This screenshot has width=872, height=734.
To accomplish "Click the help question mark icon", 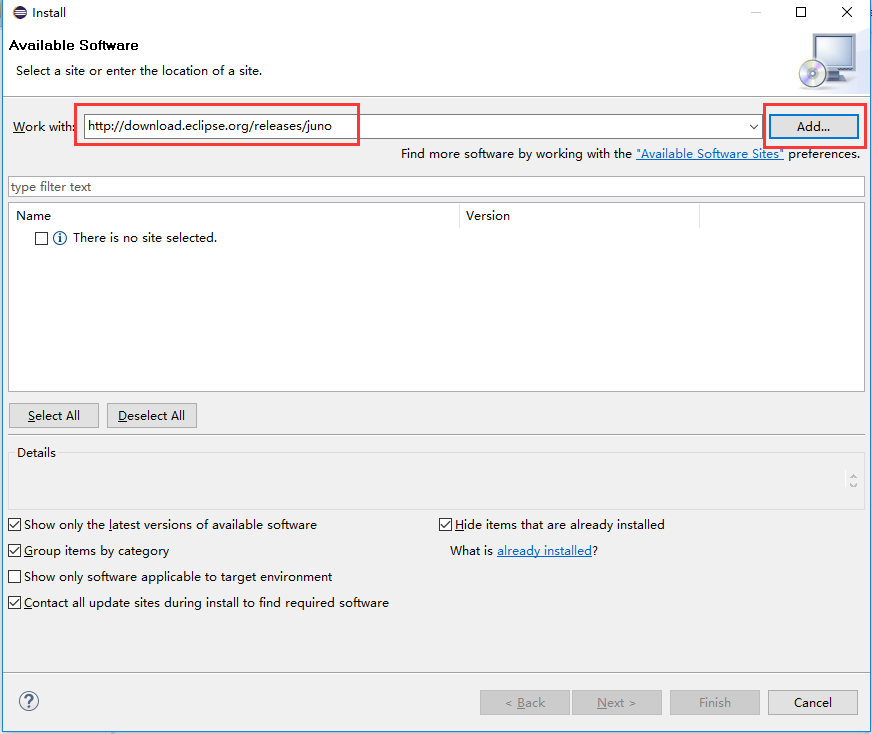I will 29,701.
